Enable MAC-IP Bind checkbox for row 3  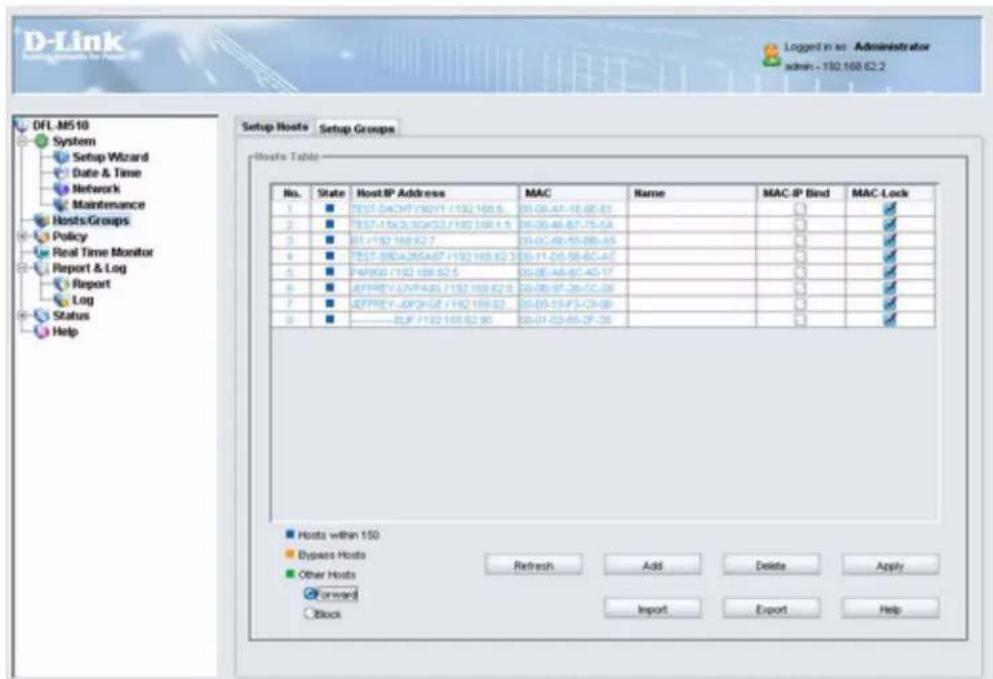[x=800, y=240]
